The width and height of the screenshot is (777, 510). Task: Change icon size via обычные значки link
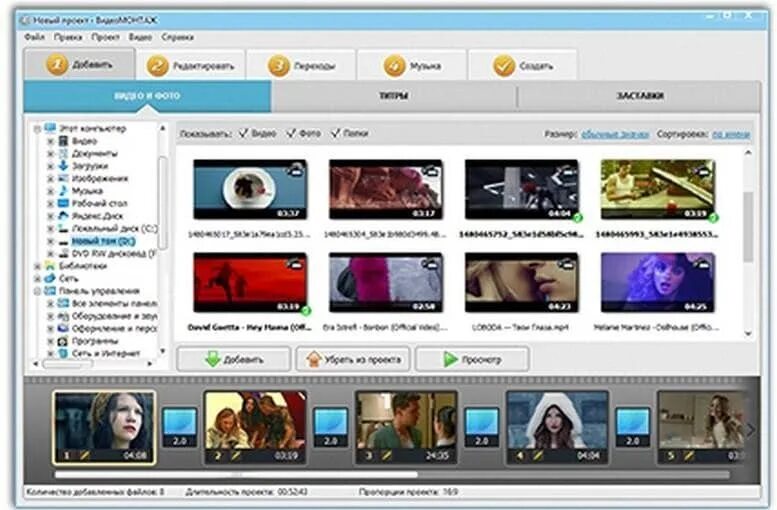tap(615, 134)
